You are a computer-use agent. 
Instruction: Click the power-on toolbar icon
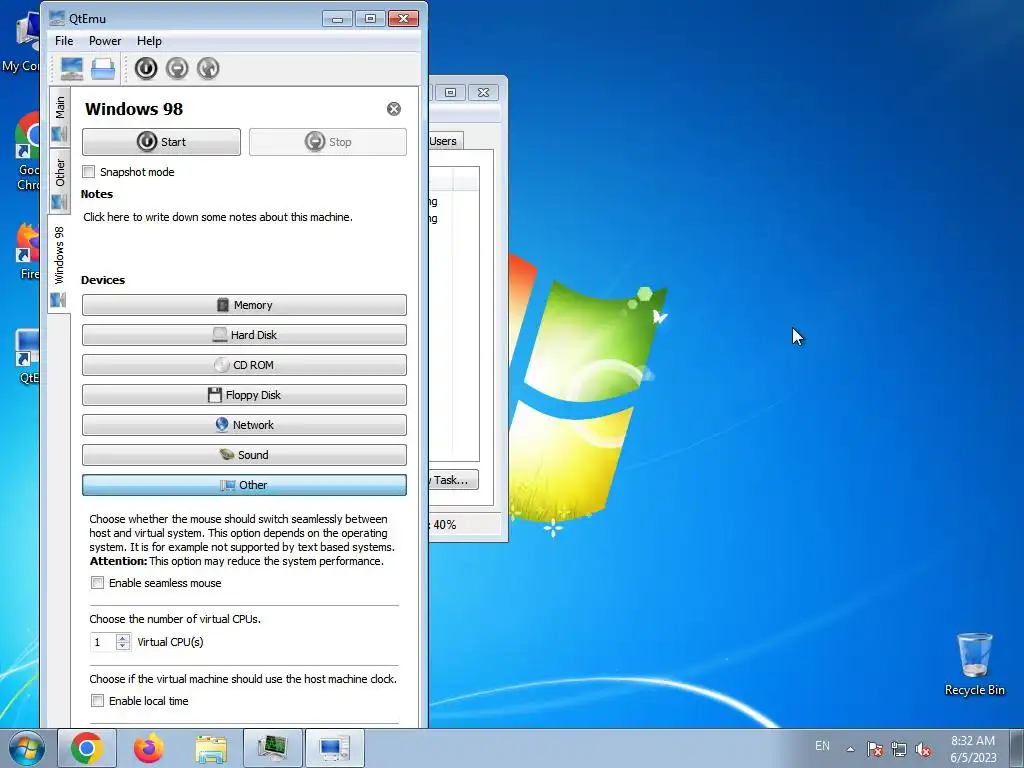146,69
